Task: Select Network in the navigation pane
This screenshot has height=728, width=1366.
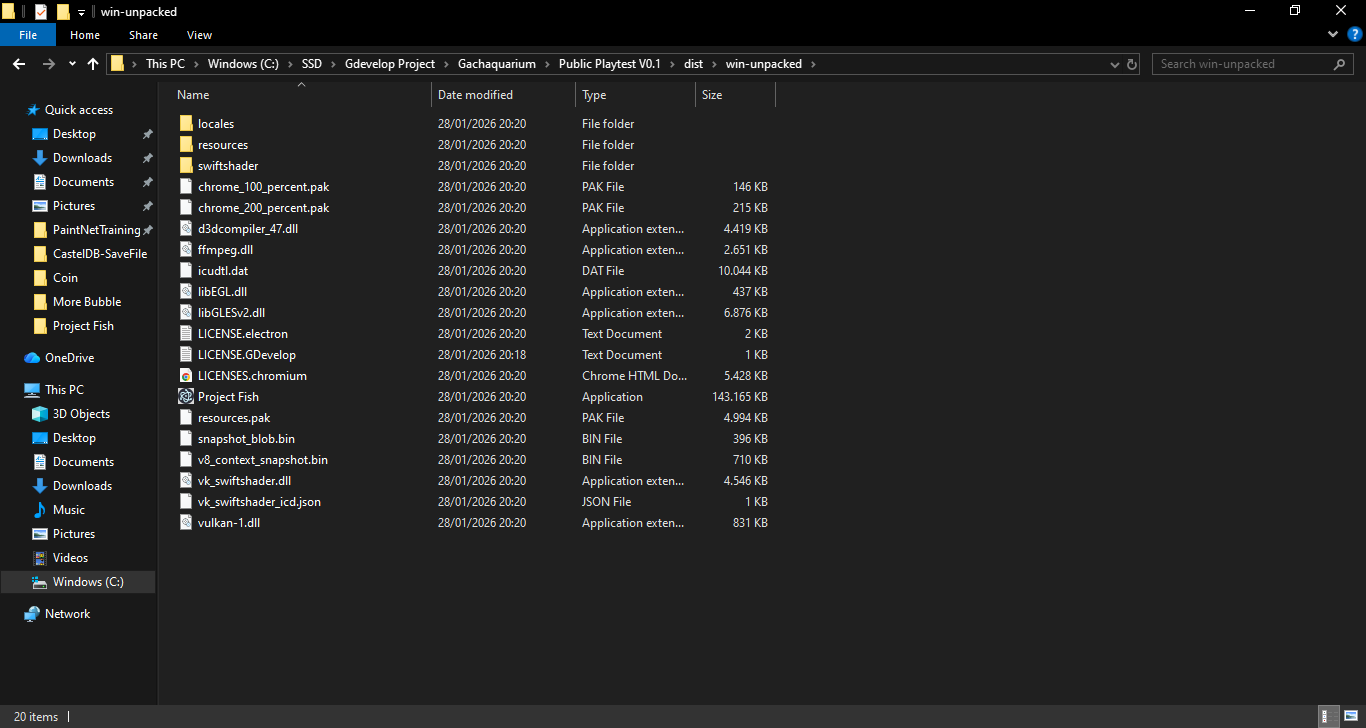Action: 67,614
